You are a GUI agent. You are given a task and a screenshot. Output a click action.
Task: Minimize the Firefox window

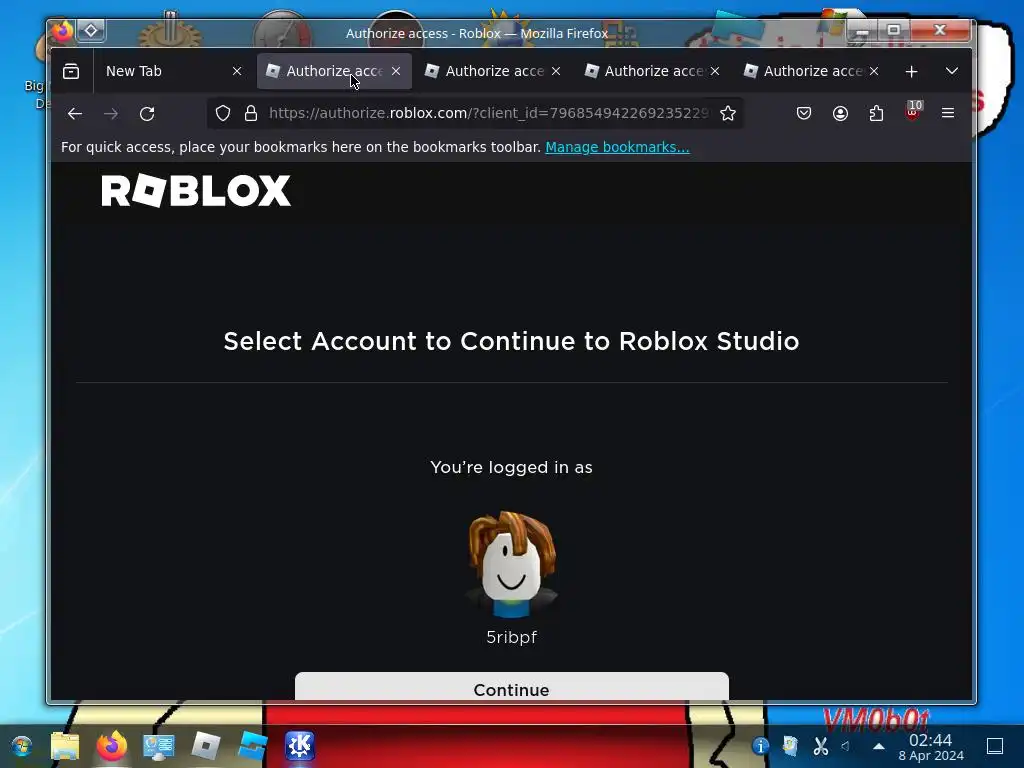coord(862,31)
